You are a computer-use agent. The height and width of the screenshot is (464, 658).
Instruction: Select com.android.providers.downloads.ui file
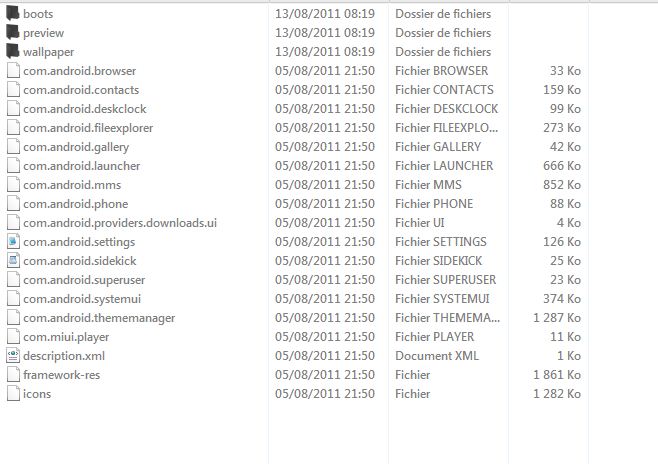pyautogui.click(x=120, y=223)
